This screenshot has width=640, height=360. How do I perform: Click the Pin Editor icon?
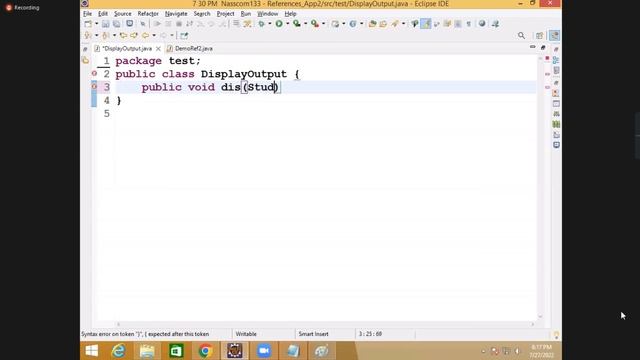point(184,36)
